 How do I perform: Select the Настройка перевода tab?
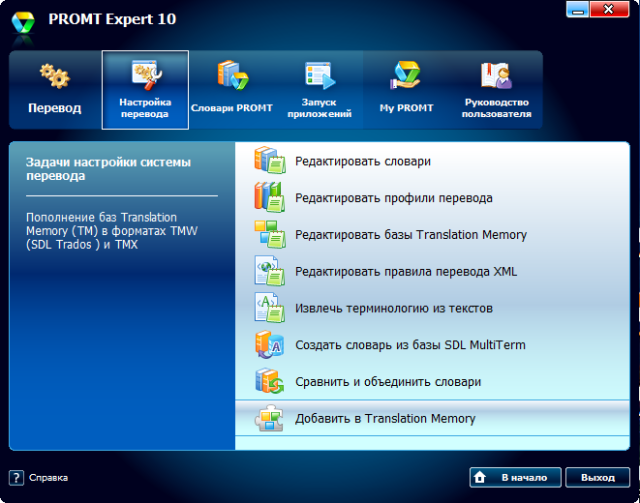(x=145, y=90)
